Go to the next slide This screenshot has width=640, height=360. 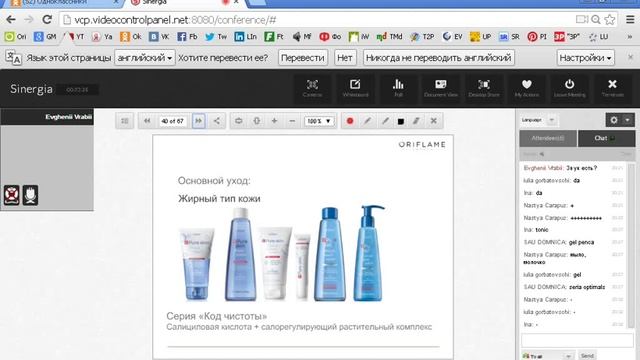pyautogui.click(x=198, y=121)
